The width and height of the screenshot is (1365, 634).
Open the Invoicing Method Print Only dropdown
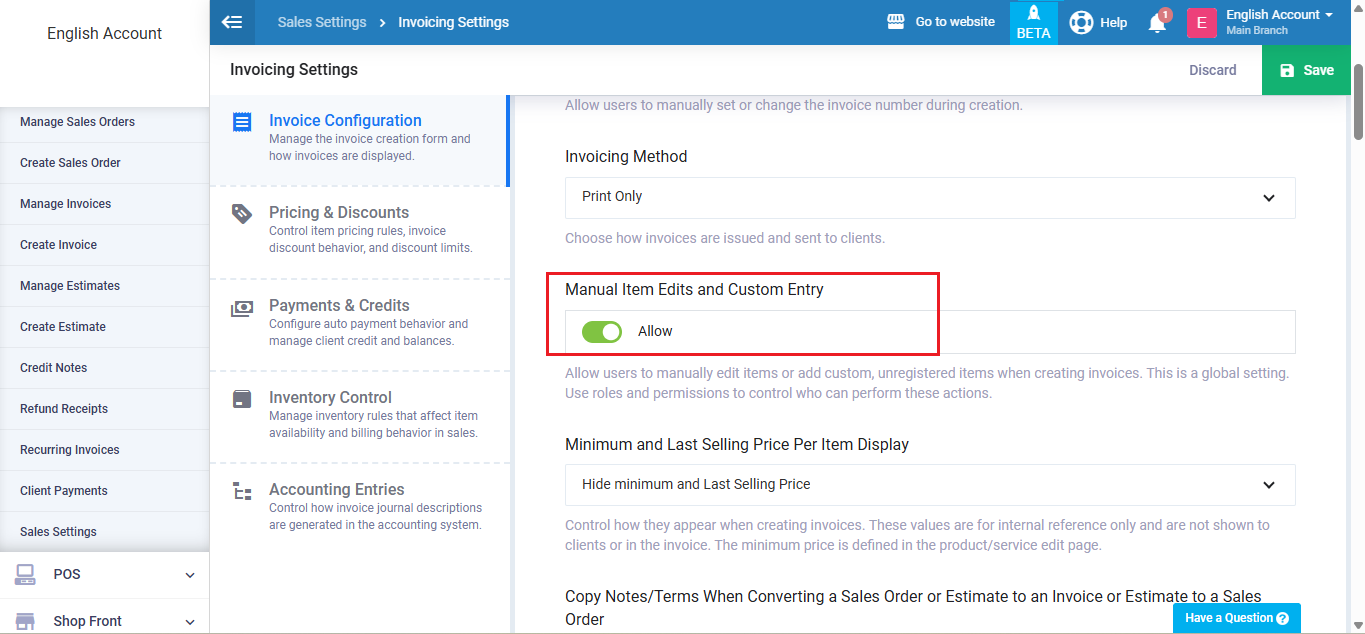pos(929,198)
